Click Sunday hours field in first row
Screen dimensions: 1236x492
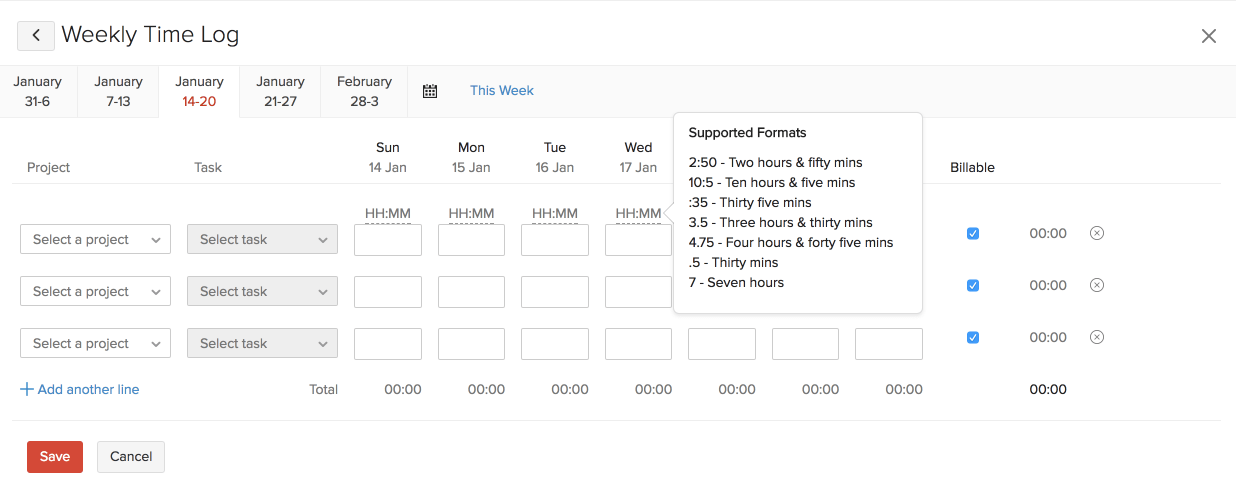388,240
